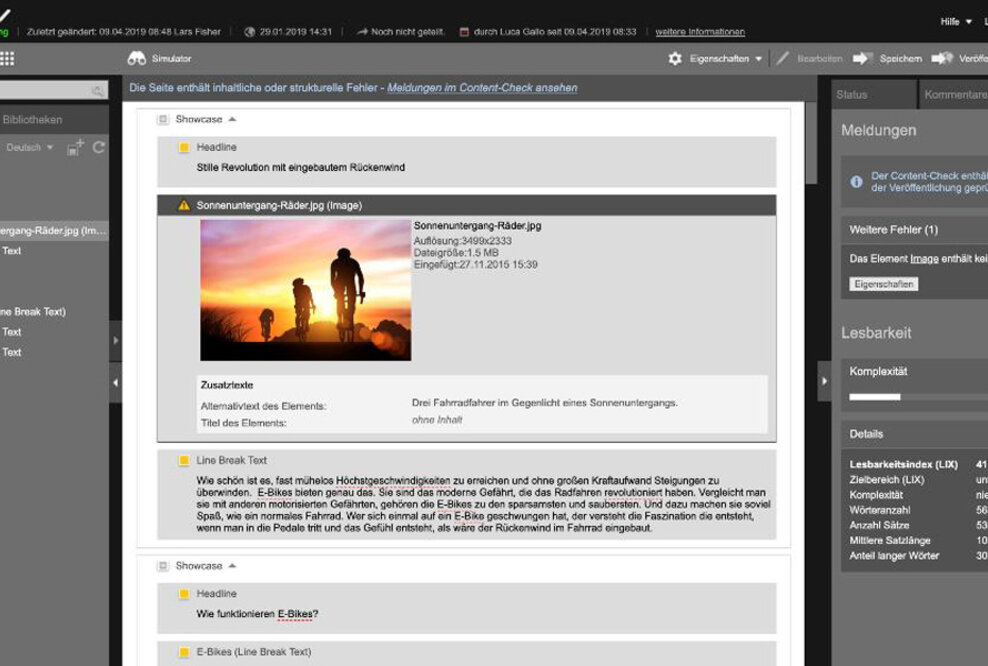The width and height of the screenshot is (988, 666).
Task: Open the app launcher grid icon top left
Action: [x=8, y=58]
